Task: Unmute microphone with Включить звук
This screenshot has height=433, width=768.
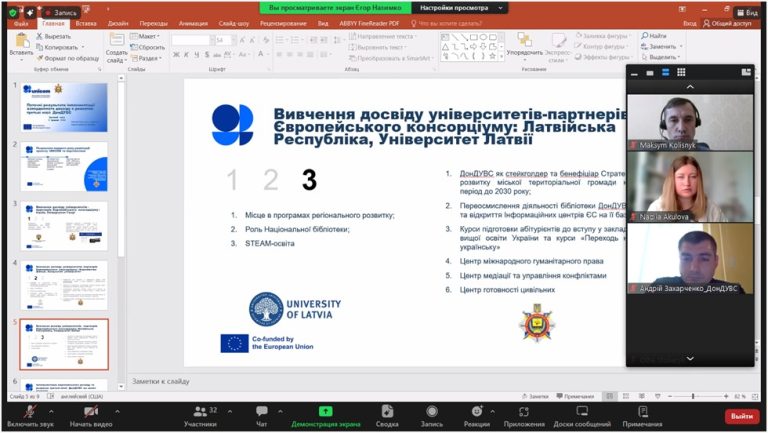Action: [30, 416]
